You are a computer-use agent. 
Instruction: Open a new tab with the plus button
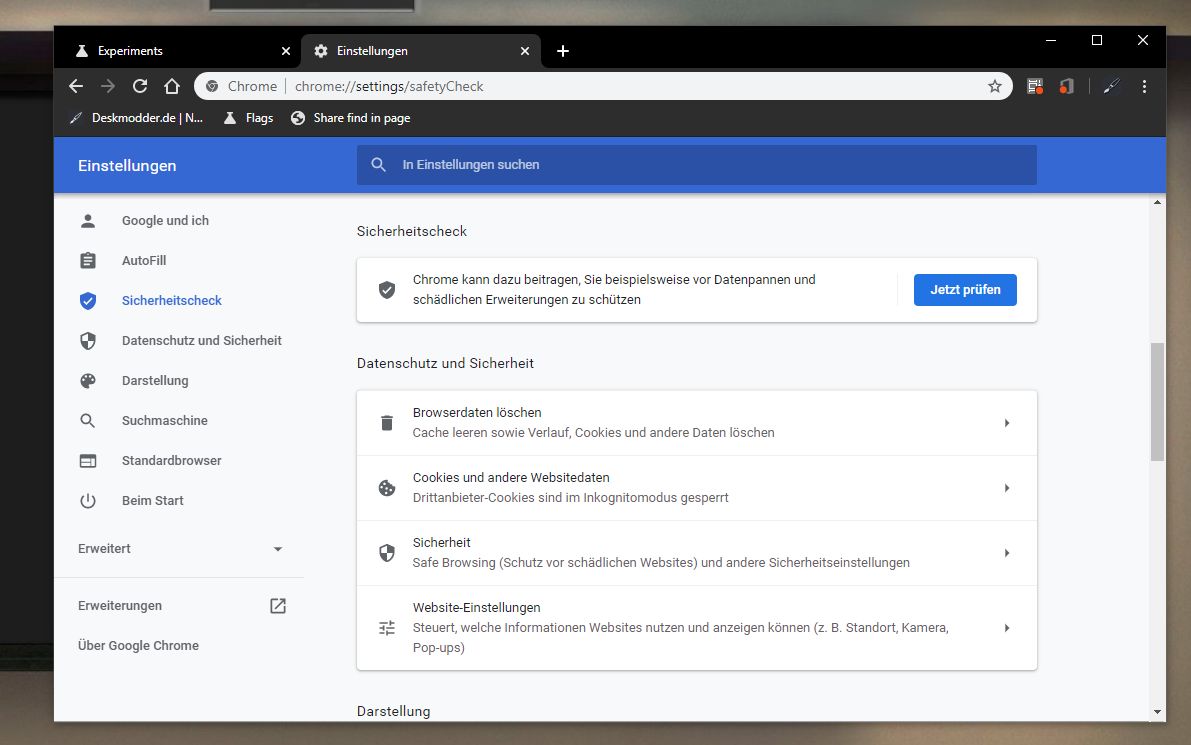pyautogui.click(x=563, y=51)
